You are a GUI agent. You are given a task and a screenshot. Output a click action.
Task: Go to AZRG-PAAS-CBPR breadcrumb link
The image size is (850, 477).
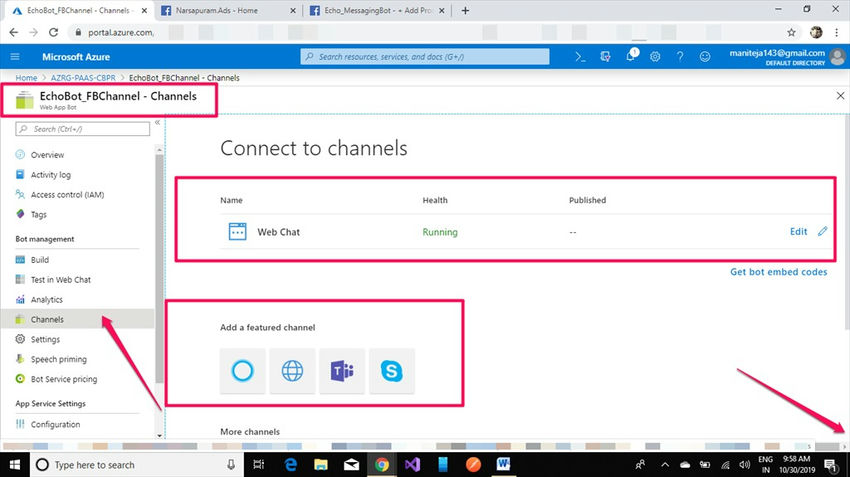[x=83, y=78]
